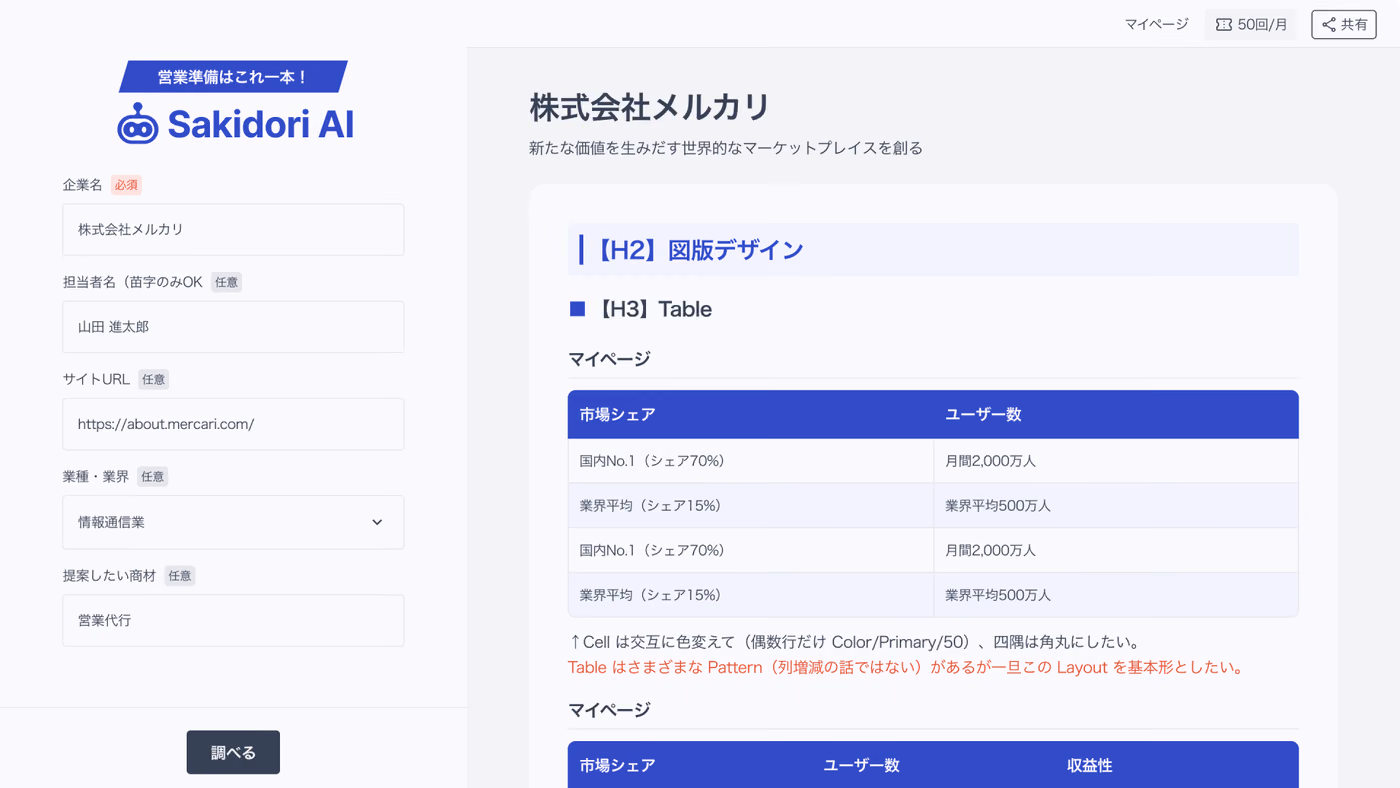The width and height of the screenshot is (1400, 788).
Task: Click the 新たな価値を生みだす subtitle text
Action: [x=725, y=148]
